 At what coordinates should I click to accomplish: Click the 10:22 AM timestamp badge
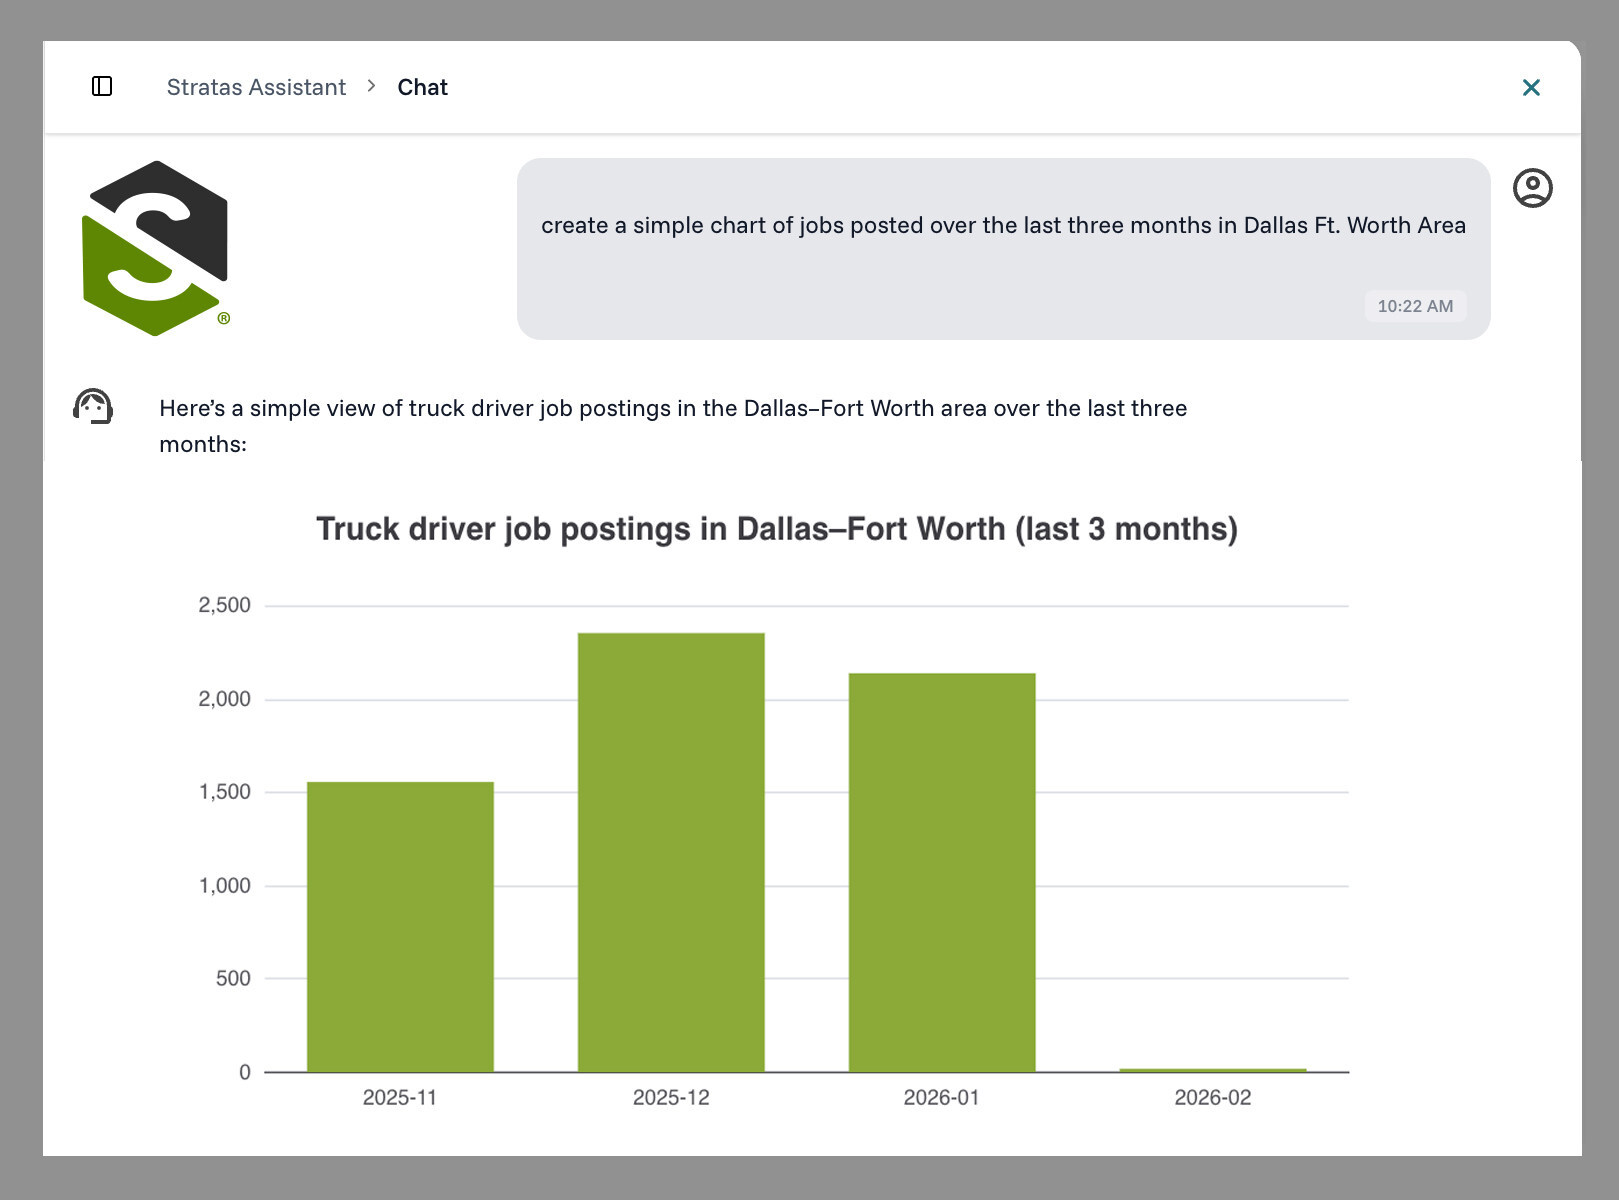[x=1414, y=306]
